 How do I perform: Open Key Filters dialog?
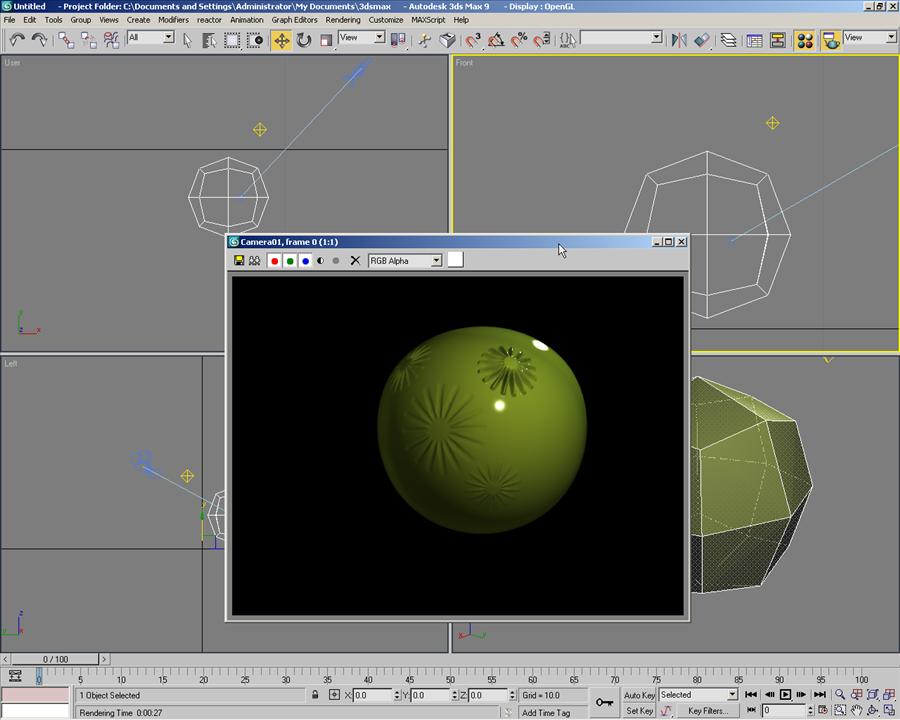tap(708, 711)
